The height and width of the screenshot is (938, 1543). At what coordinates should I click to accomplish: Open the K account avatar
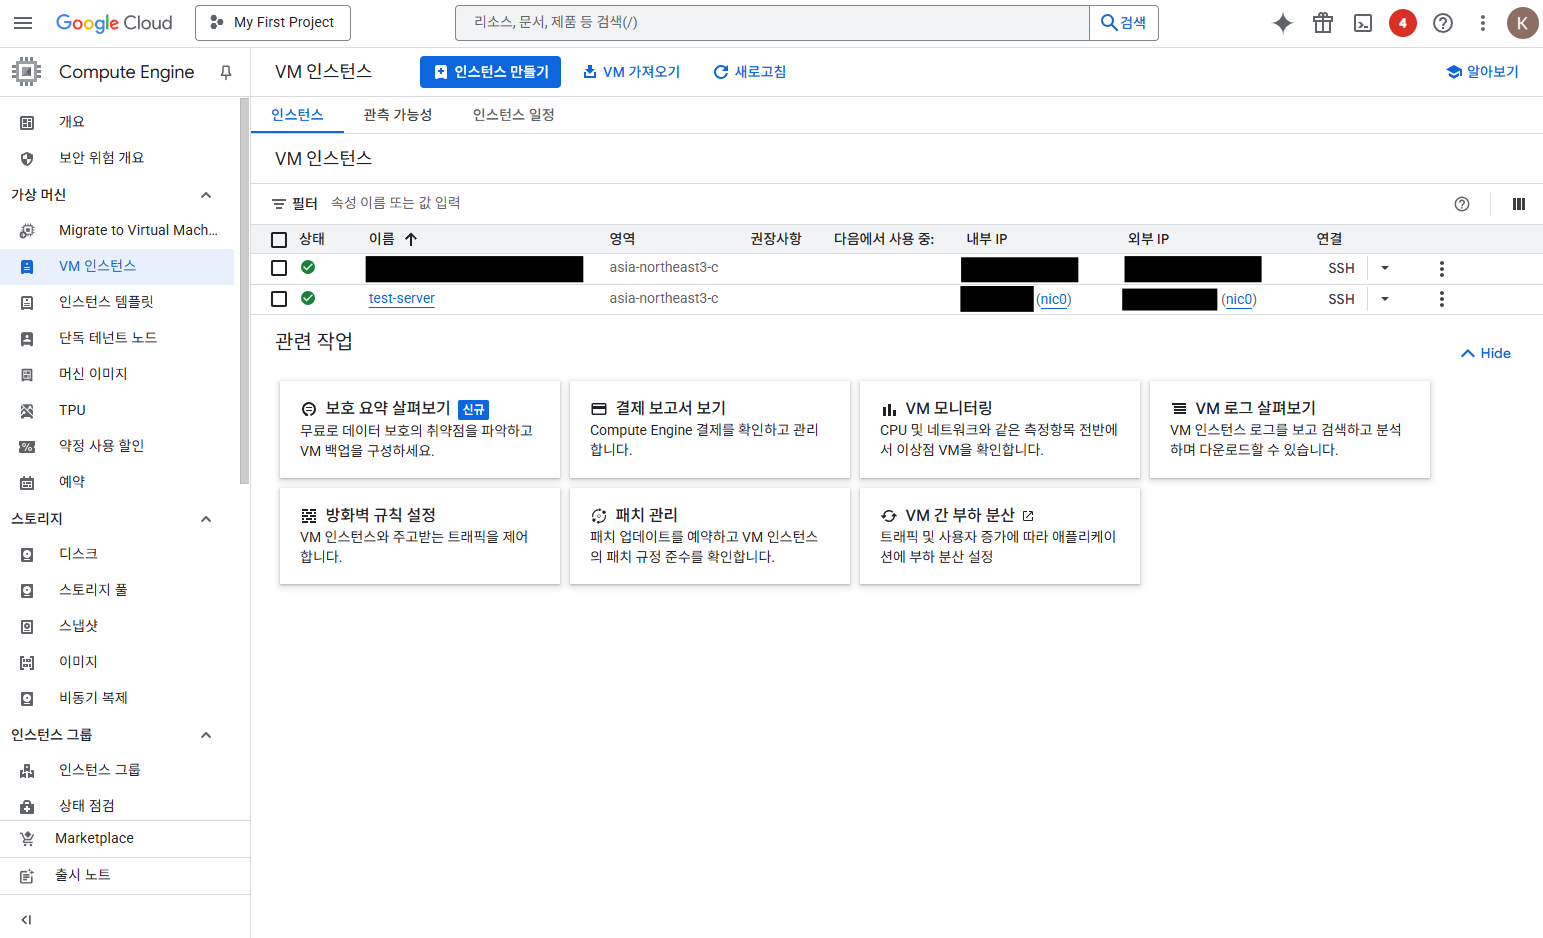[x=1523, y=23]
